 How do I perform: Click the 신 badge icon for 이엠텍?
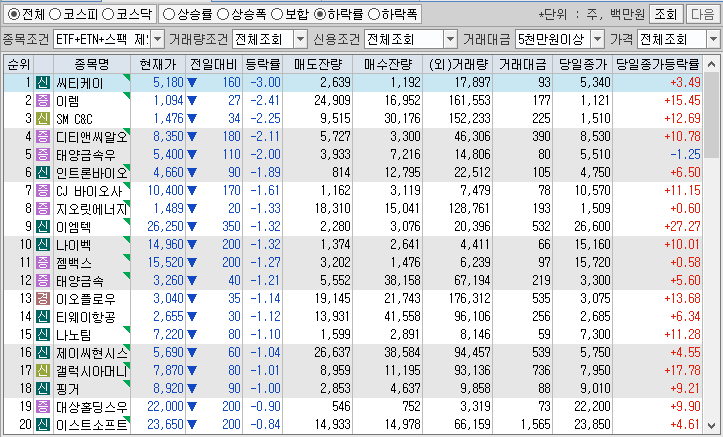43,226
